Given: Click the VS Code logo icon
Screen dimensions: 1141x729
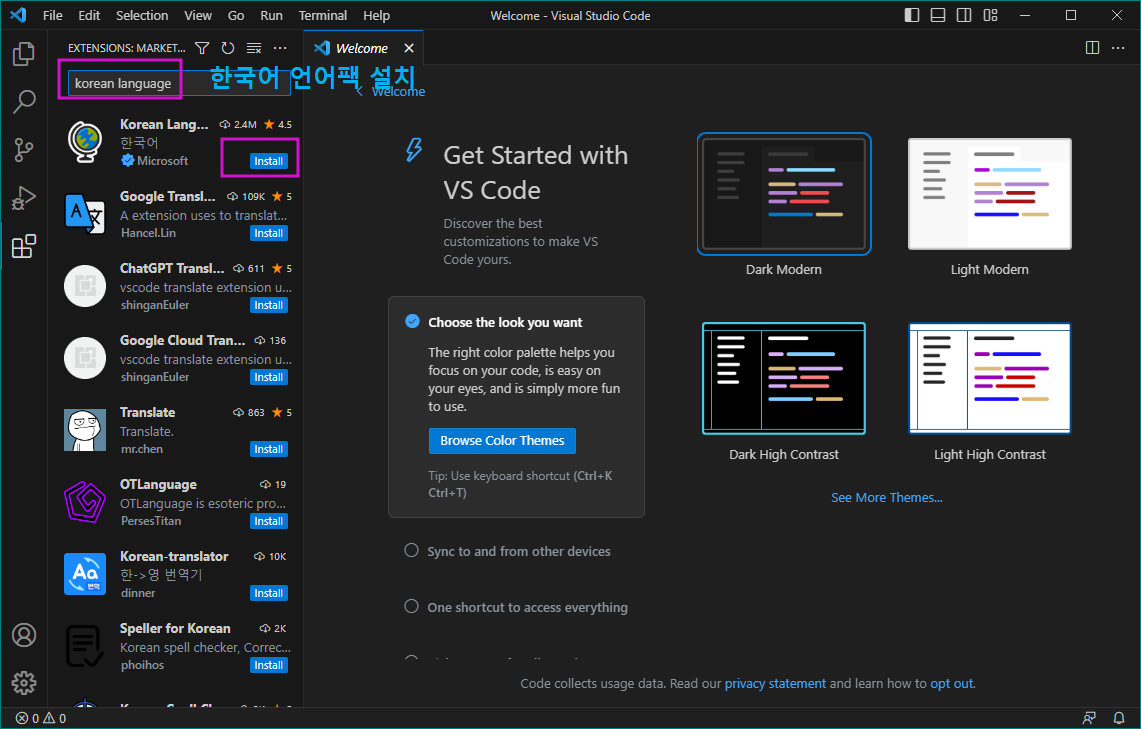Looking at the screenshot, I should tap(18, 15).
